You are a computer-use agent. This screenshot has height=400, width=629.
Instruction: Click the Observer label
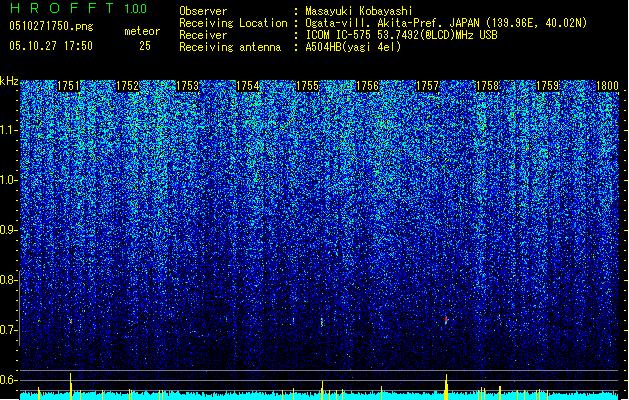[203, 11]
